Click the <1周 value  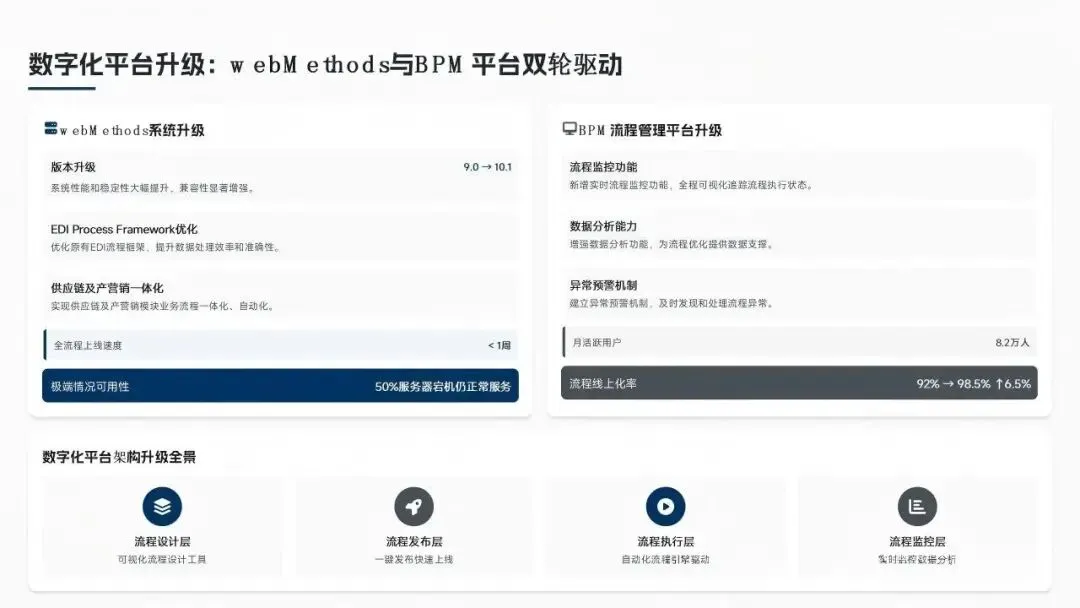click(x=499, y=345)
